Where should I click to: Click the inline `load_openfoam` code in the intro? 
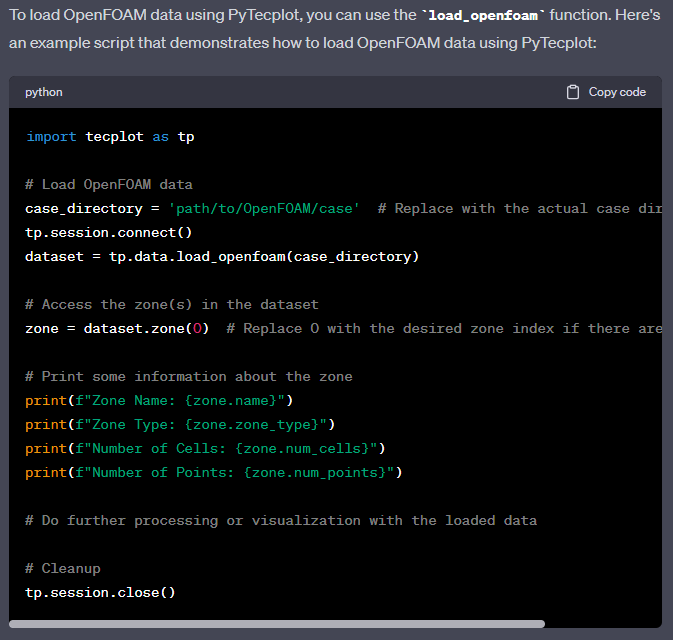point(483,15)
